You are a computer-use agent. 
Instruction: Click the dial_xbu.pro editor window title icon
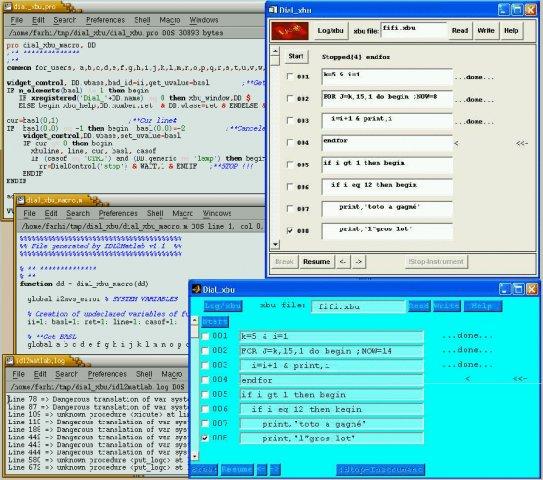coord(8,7)
